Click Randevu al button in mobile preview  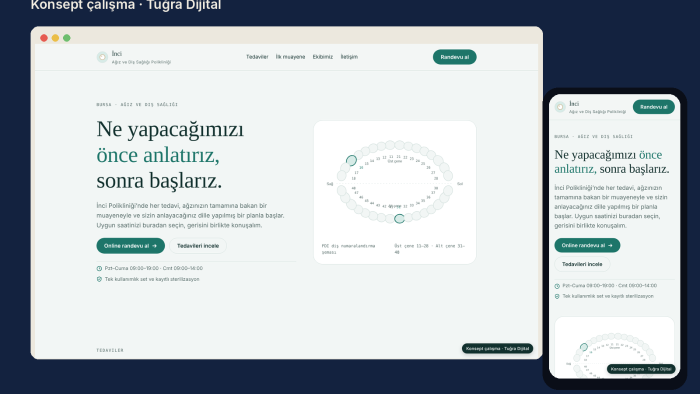click(x=654, y=107)
